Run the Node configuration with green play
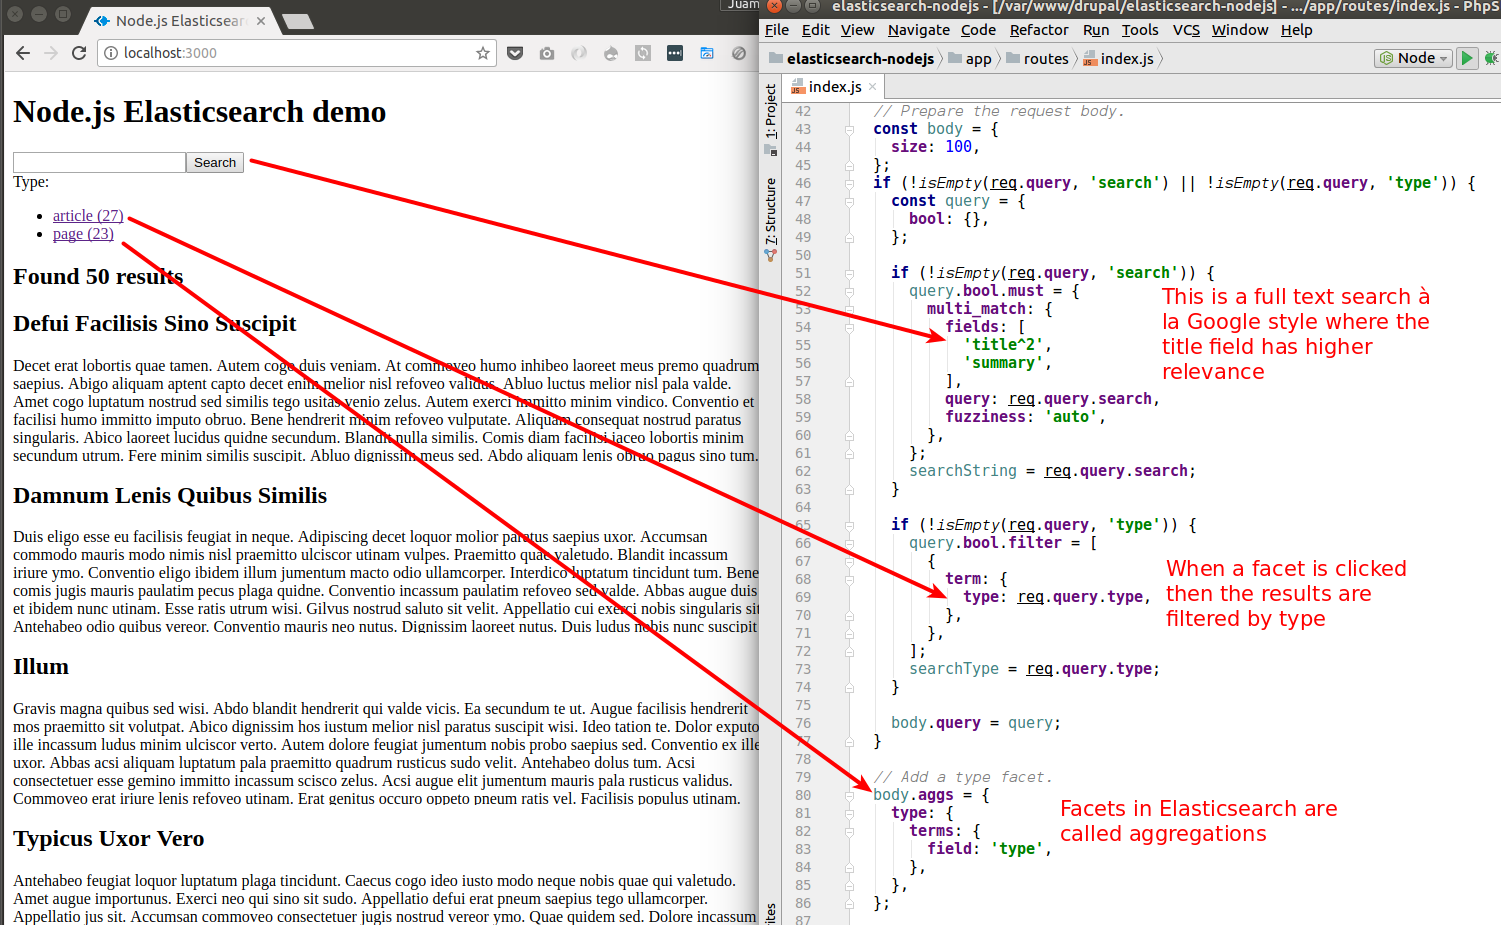1501x925 pixels. pos(1466,58)
